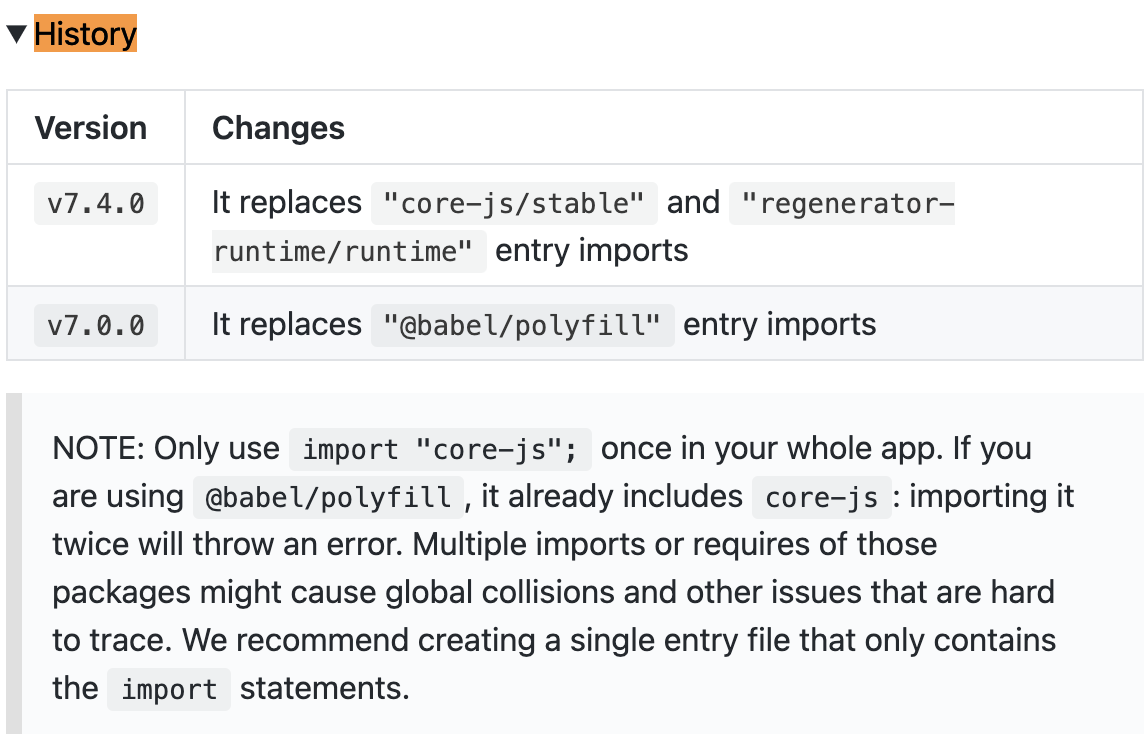Viewport: 1144px width, 734px height.
Task: Click "It replaces" text in the v7.4.0 row
Action: 287,202
